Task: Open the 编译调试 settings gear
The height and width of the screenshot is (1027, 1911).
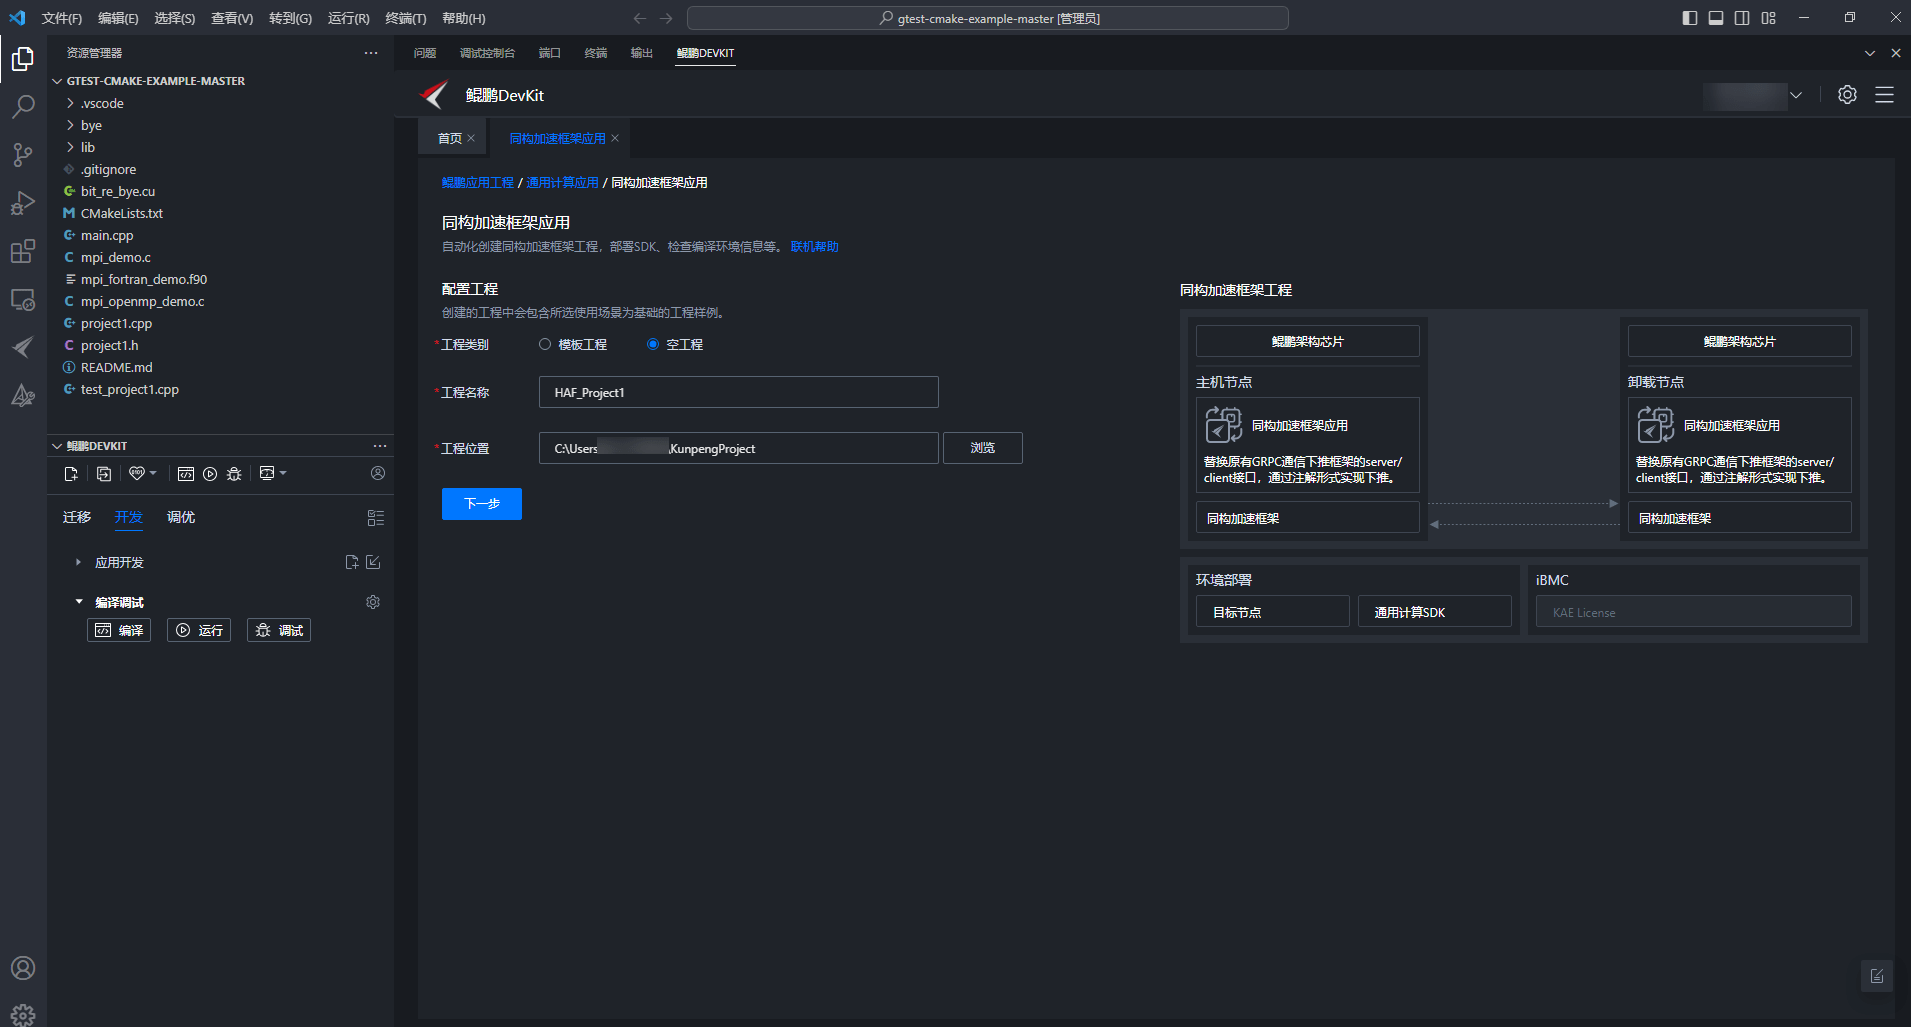Action: pos(373,602)
